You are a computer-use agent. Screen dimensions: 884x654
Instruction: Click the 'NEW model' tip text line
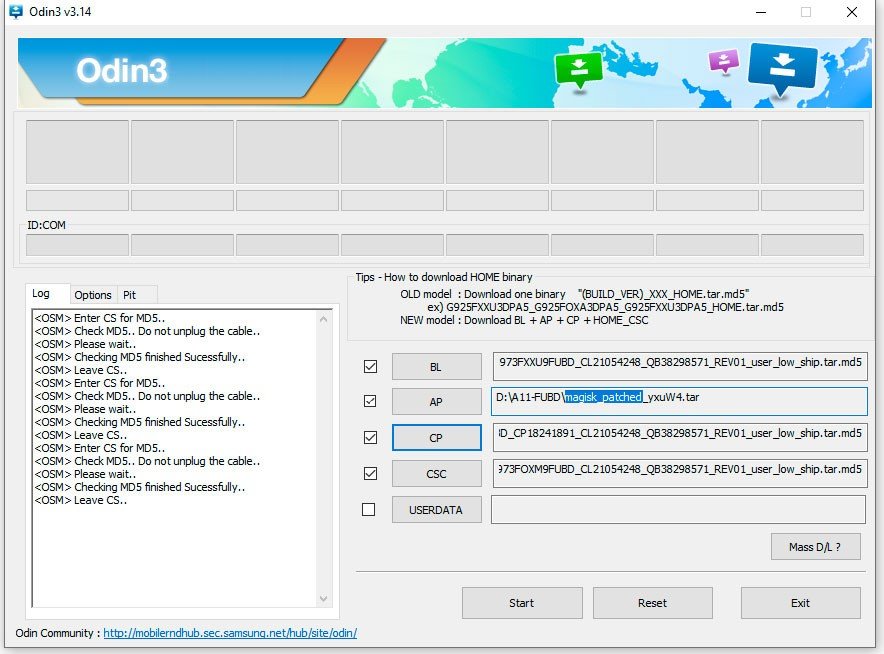point(524,320)
